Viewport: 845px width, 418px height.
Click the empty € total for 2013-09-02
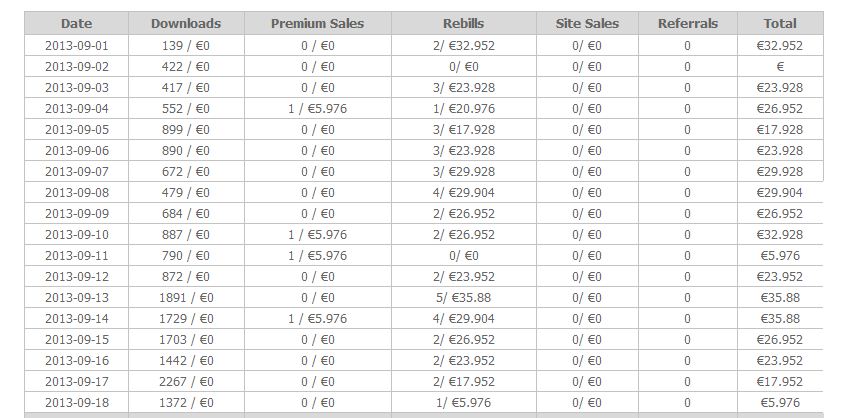pos(780,67)
